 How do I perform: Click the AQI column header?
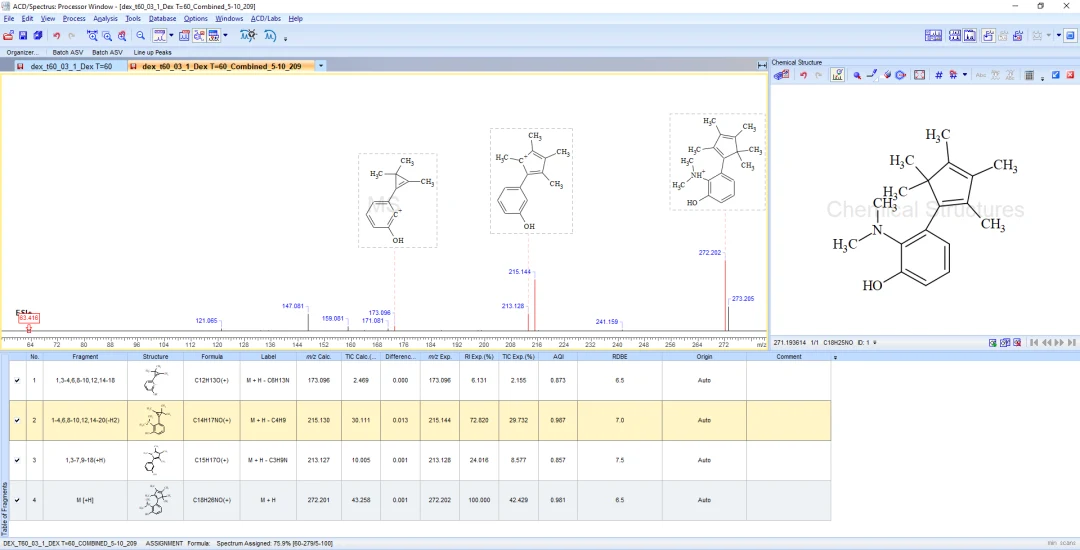[x=558, y=357]
